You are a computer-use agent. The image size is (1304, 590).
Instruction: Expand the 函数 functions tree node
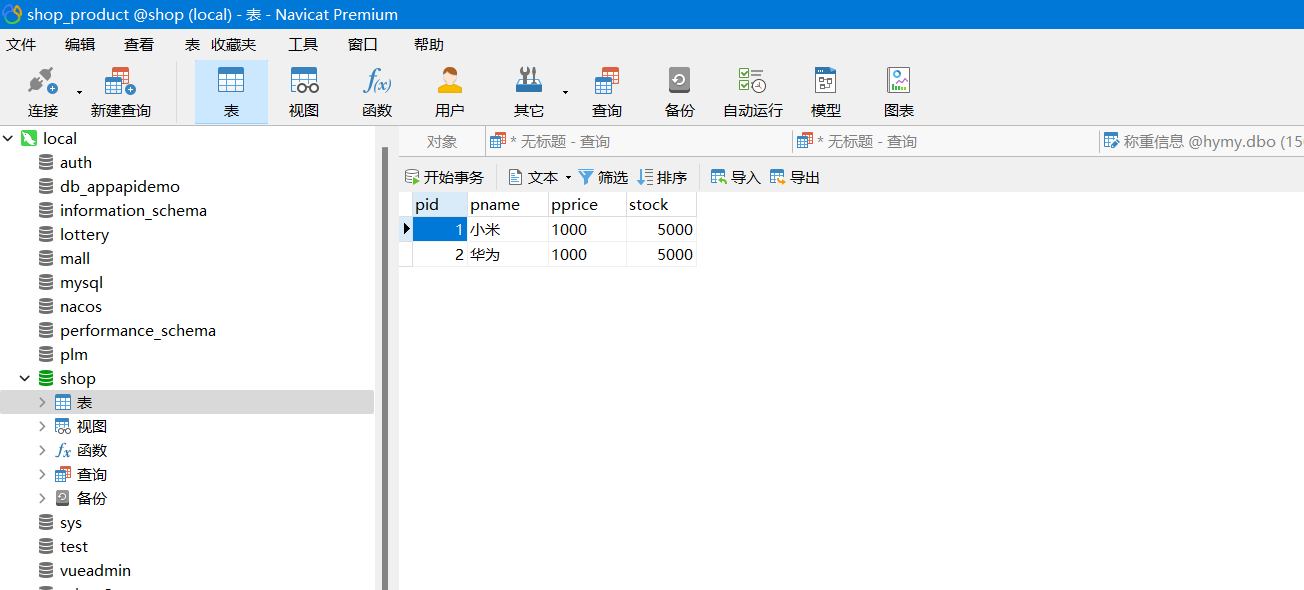42,451
